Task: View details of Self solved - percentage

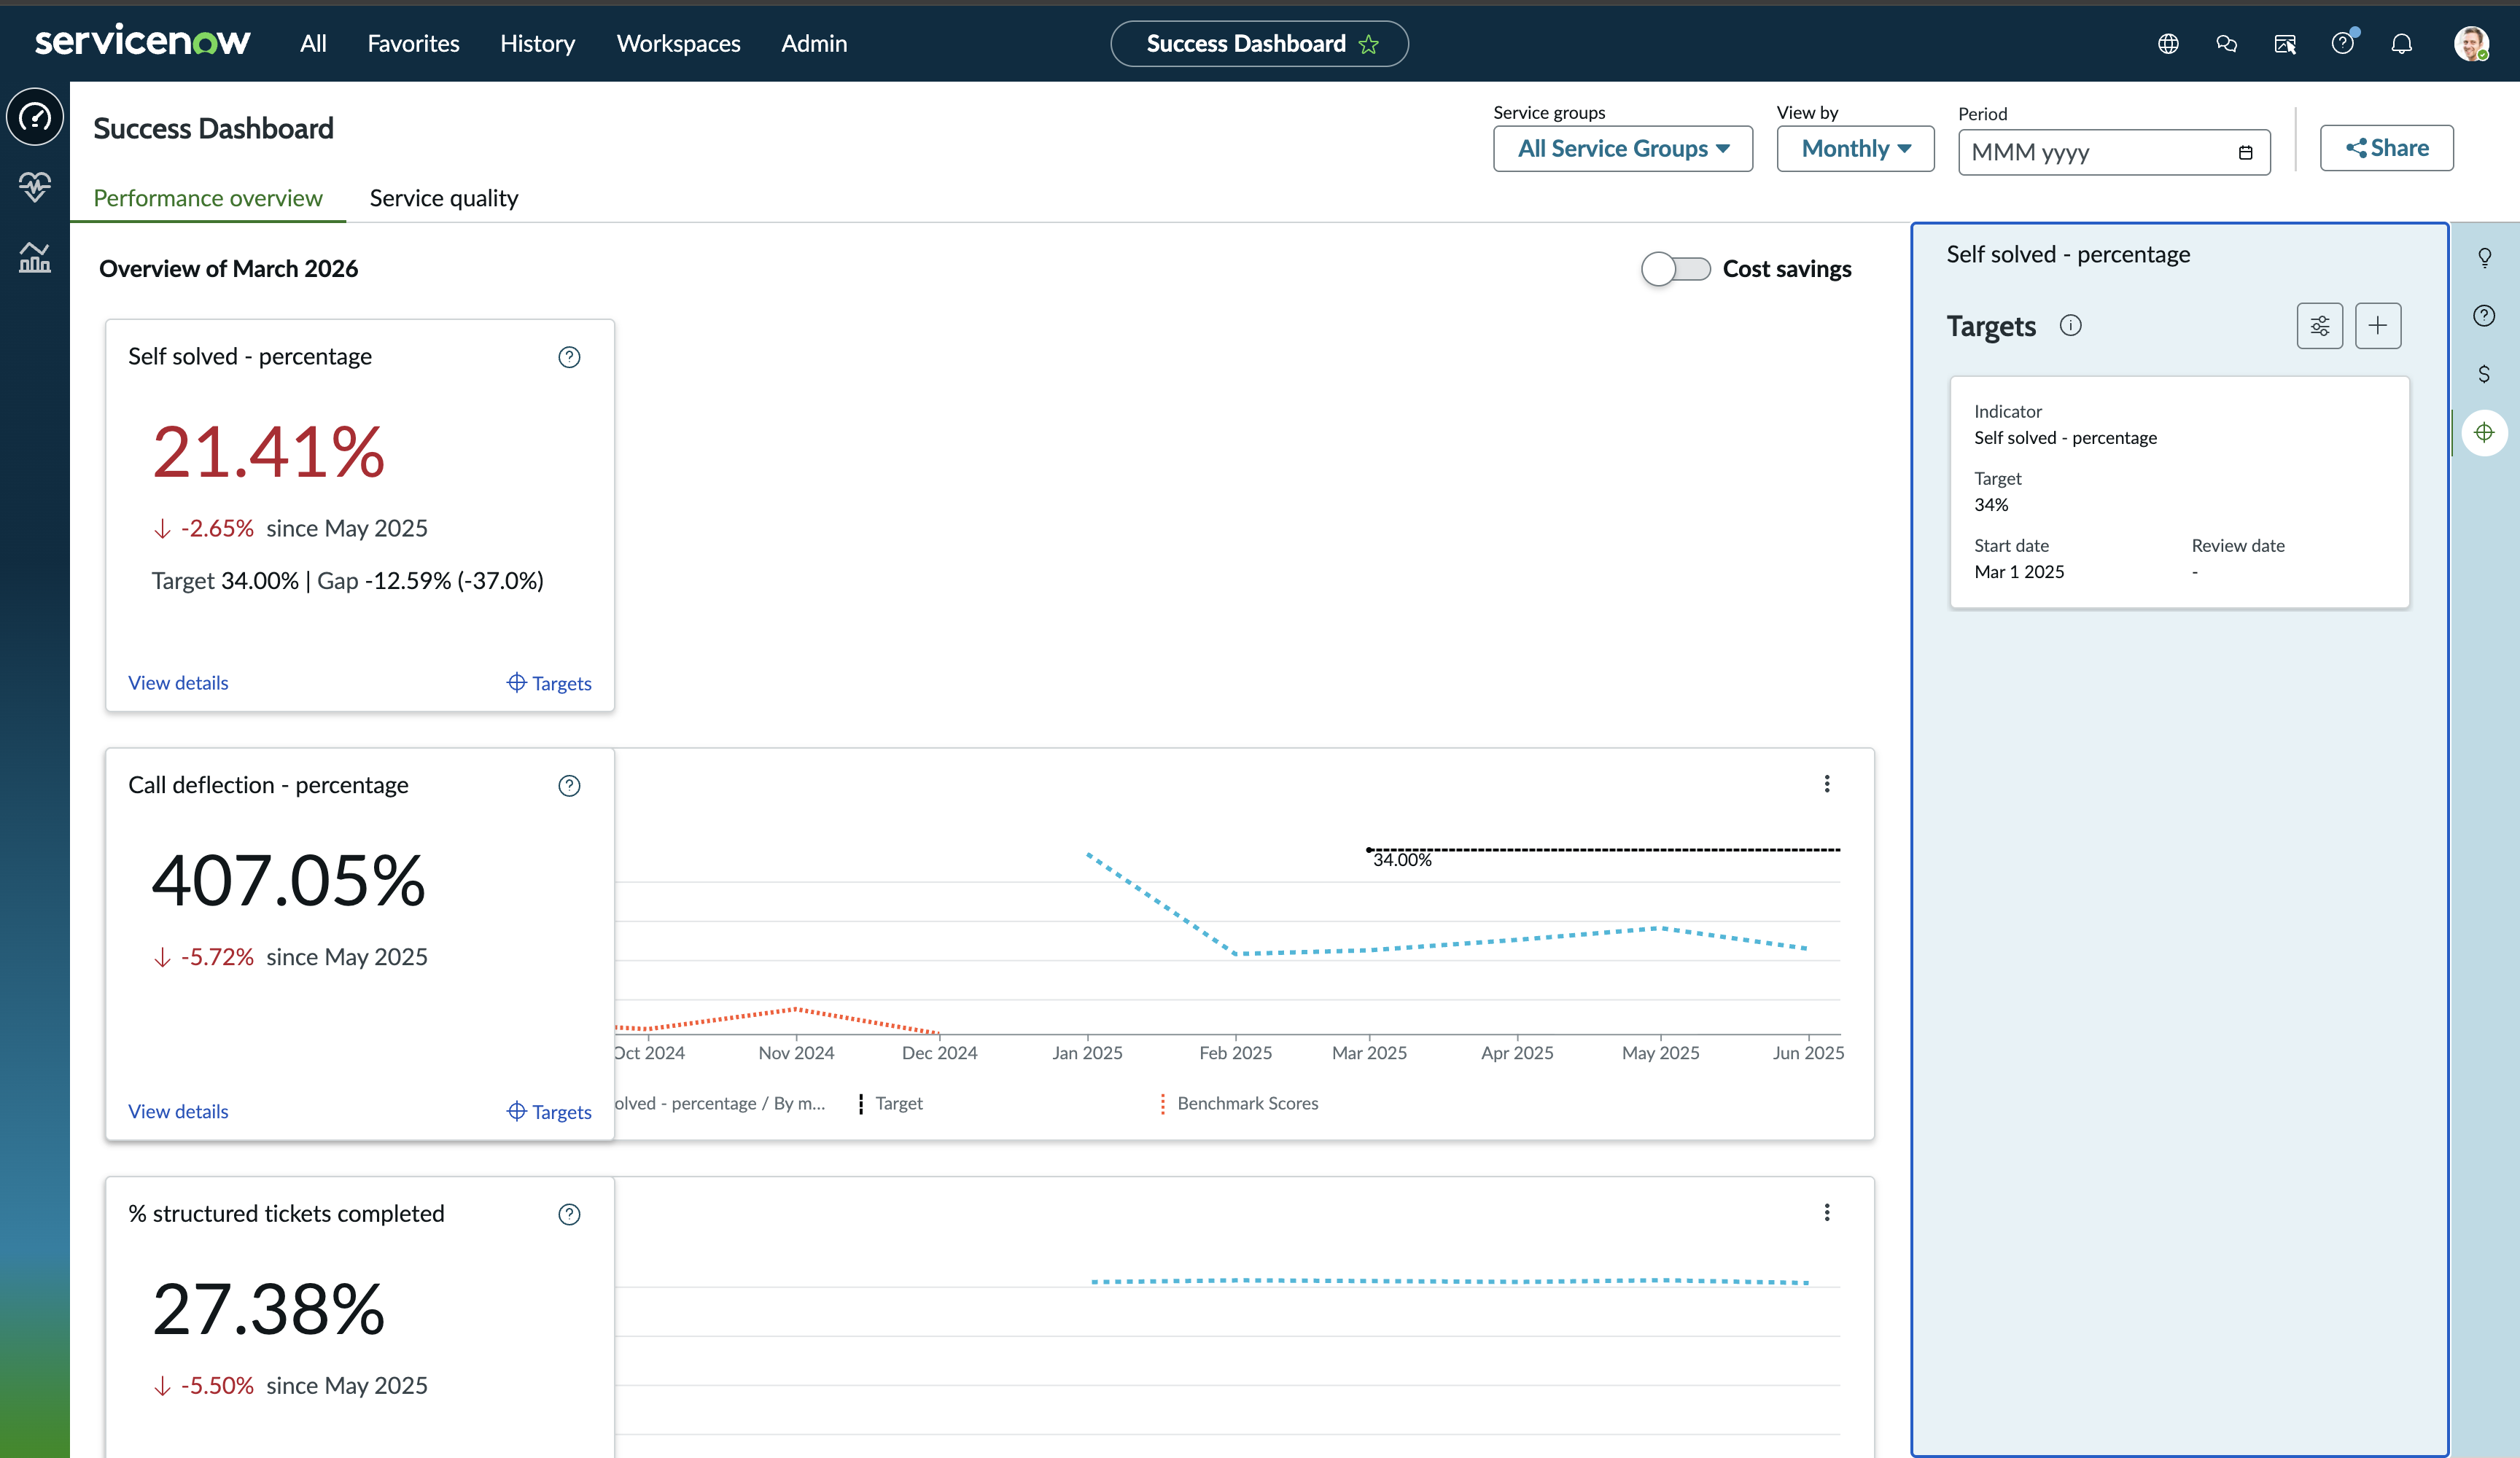Action: [178, 683]
